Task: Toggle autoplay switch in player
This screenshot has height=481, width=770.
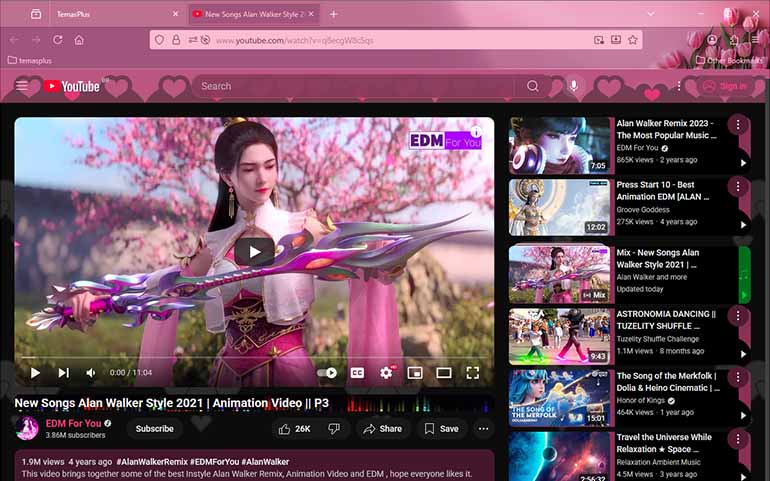Action: tap(327, 373)
